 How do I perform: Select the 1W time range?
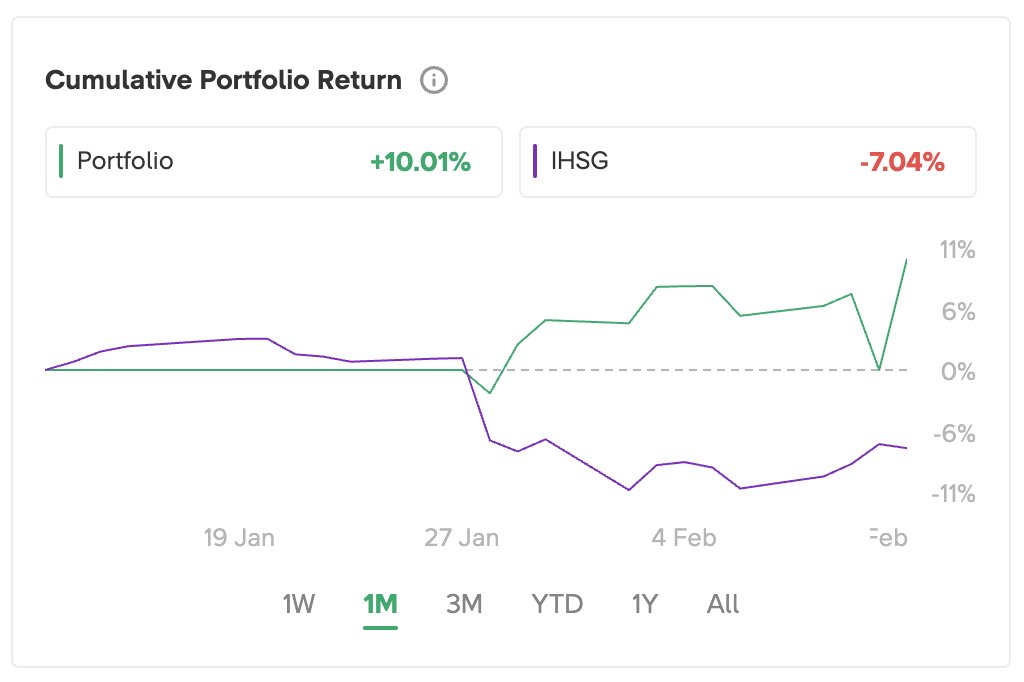coord(298,604)
